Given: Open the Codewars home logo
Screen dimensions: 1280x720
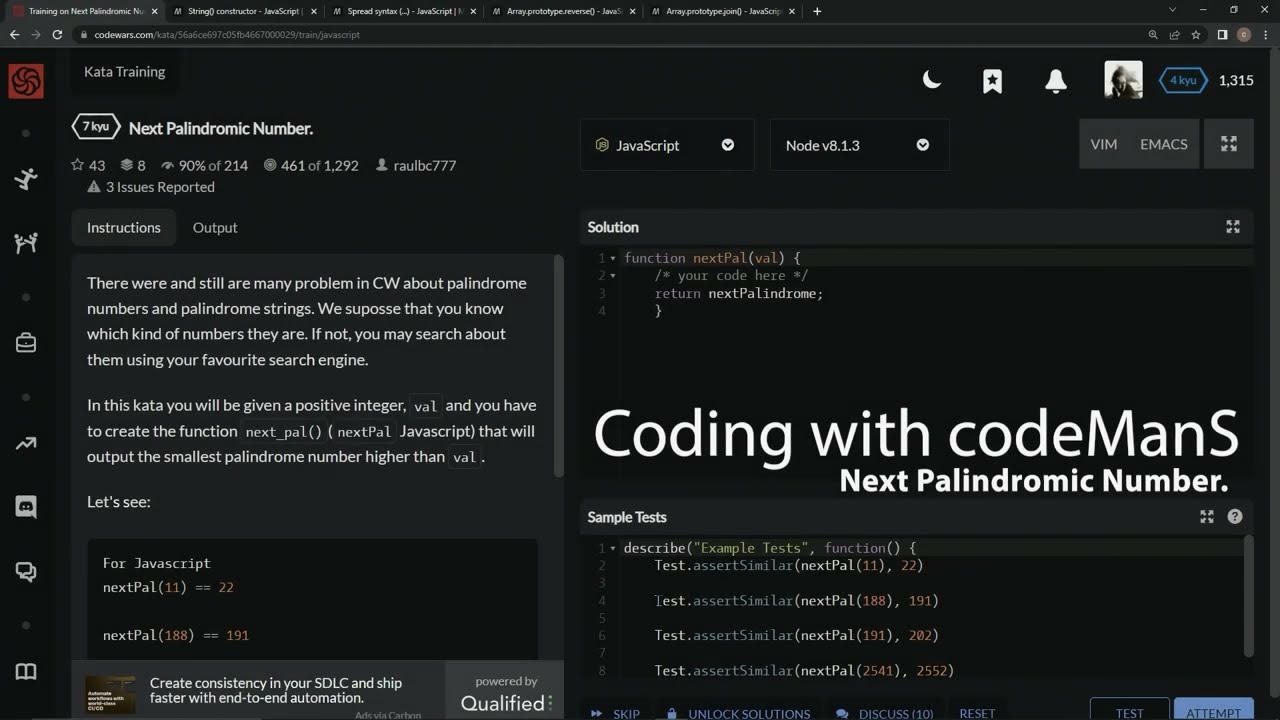Looking at the screenshot, I should point(26,82).
